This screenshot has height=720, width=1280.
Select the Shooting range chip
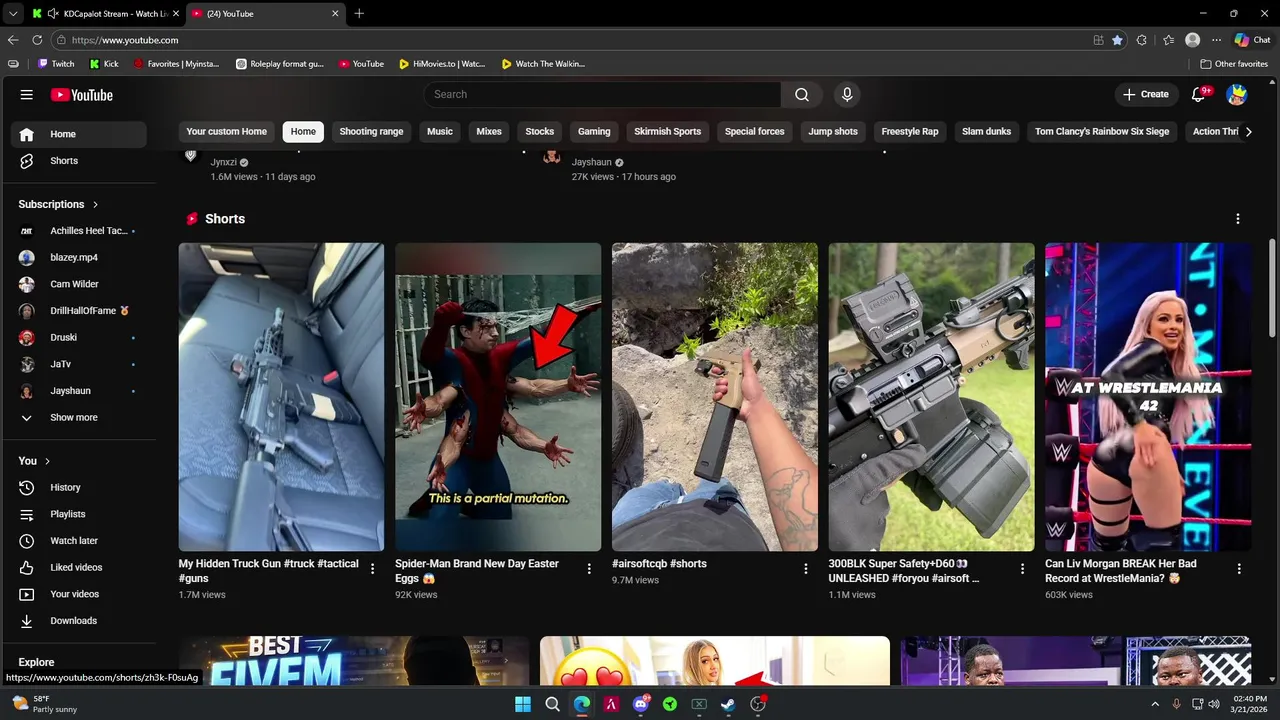[x=371, y=131]
